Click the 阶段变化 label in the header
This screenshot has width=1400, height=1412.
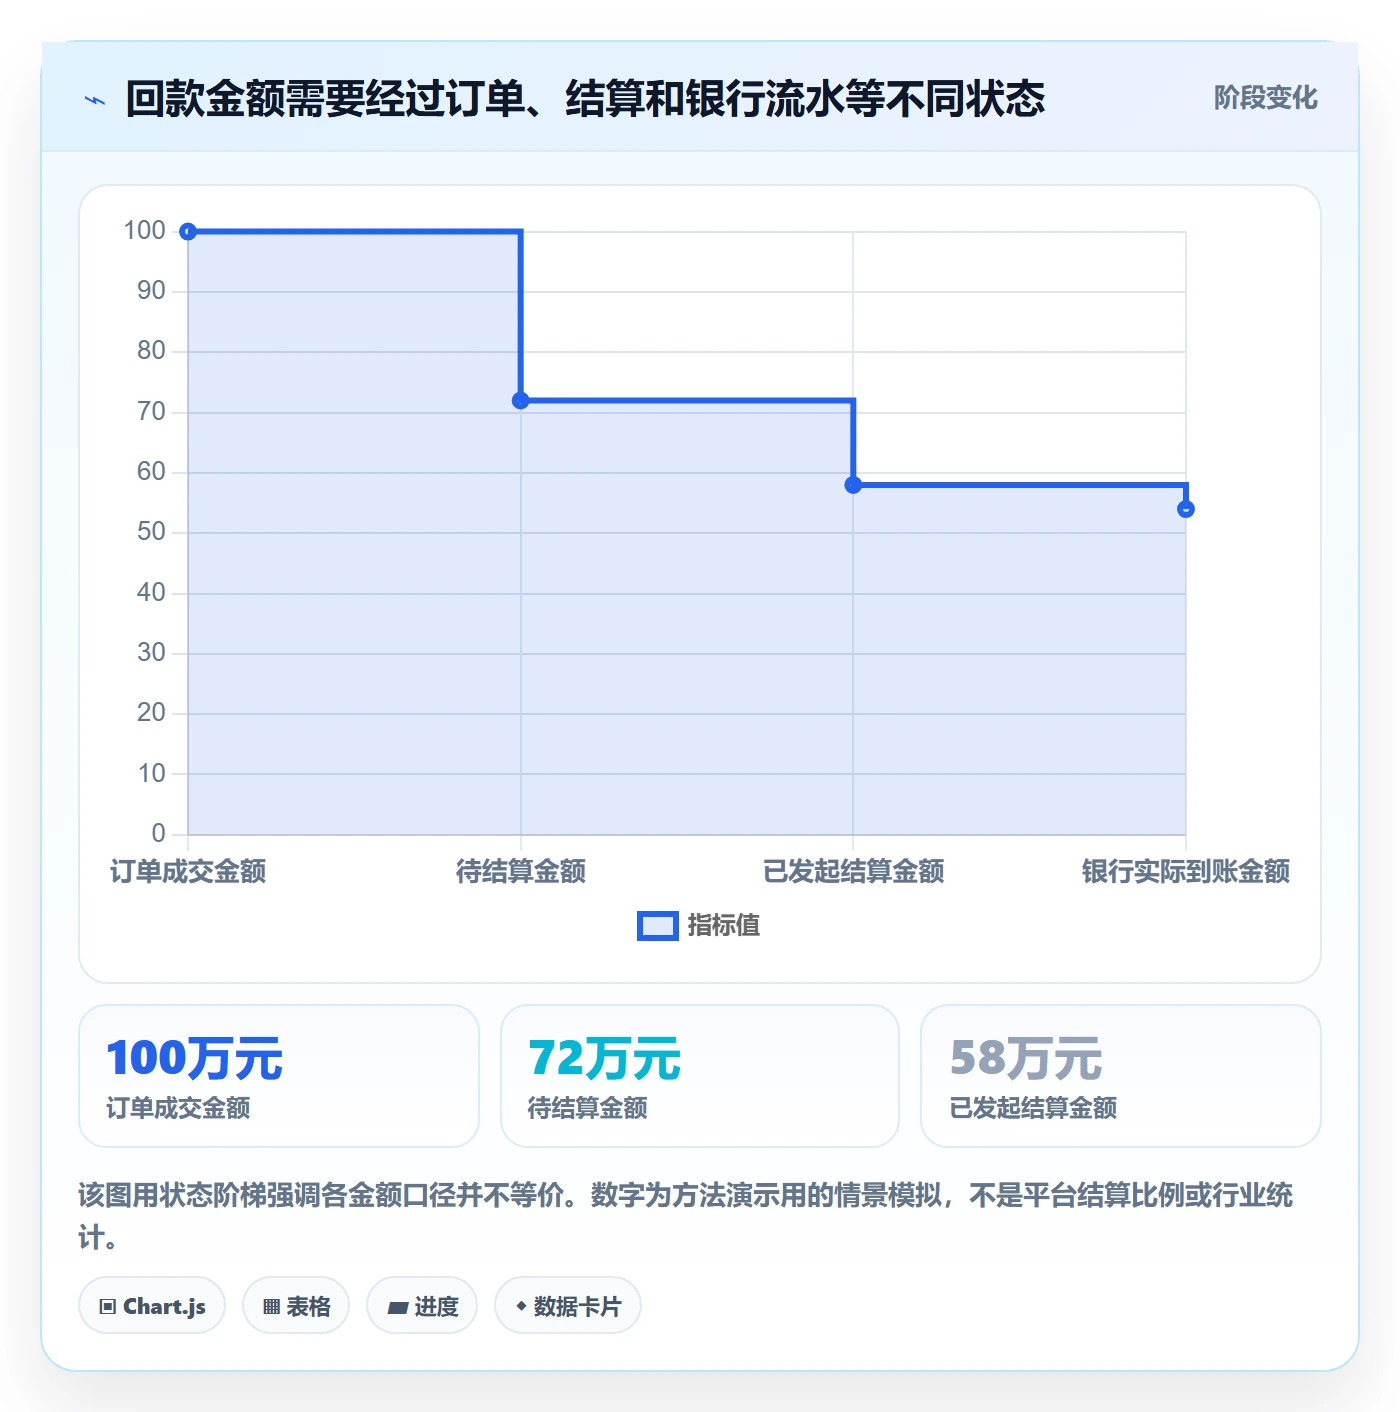click(1265, 98)
